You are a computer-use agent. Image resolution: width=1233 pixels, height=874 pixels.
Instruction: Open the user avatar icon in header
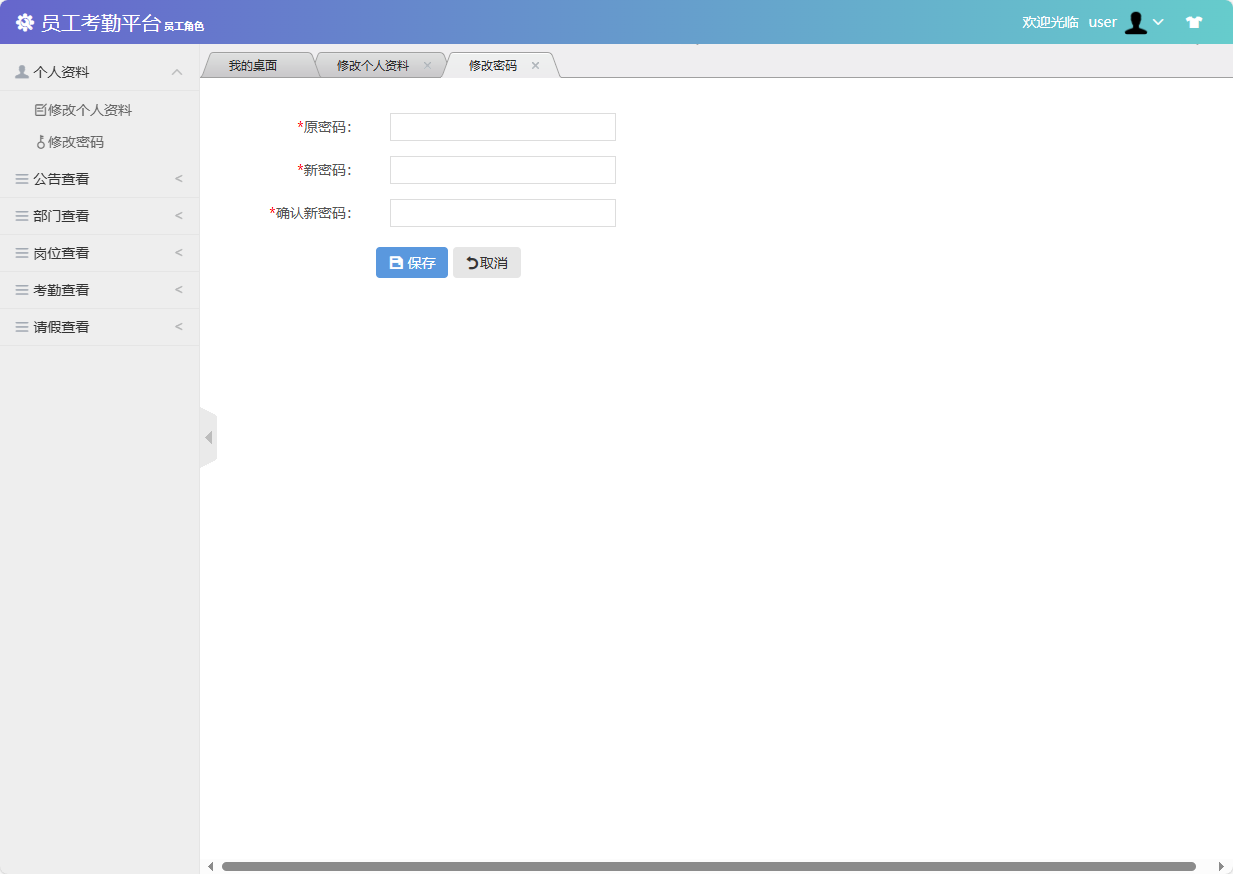tap(1136, 21)
